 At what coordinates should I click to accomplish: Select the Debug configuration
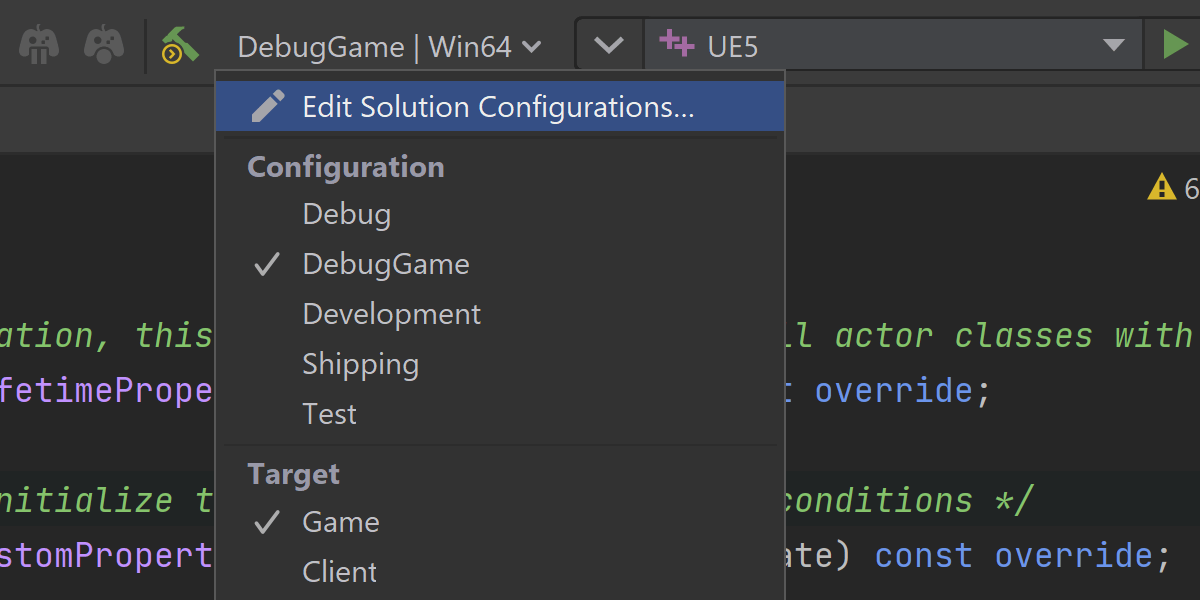coord(347,214)
